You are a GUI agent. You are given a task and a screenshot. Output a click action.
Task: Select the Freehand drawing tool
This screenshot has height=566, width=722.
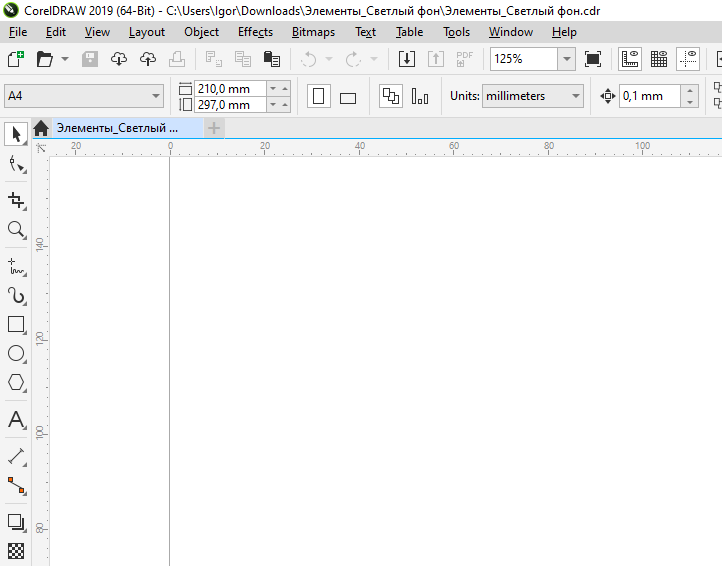pyautogui.click(x=16, y=267)
